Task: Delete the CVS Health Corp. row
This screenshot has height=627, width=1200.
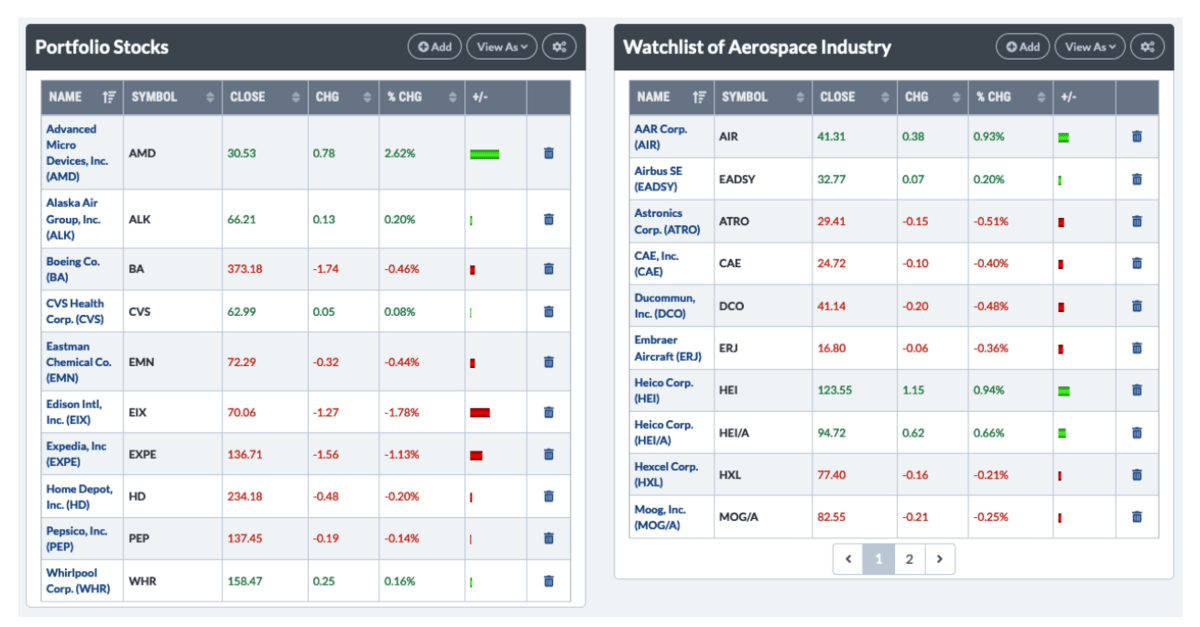Action: [x=548, y=311]
